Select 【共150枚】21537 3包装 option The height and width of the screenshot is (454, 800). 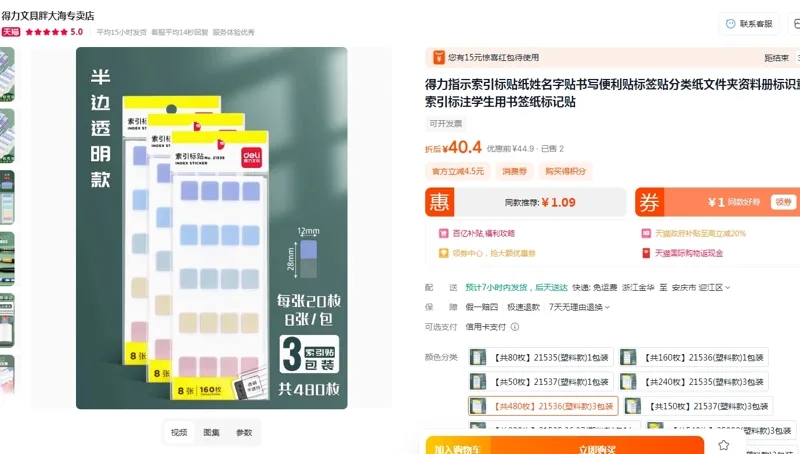coord(698,407)
